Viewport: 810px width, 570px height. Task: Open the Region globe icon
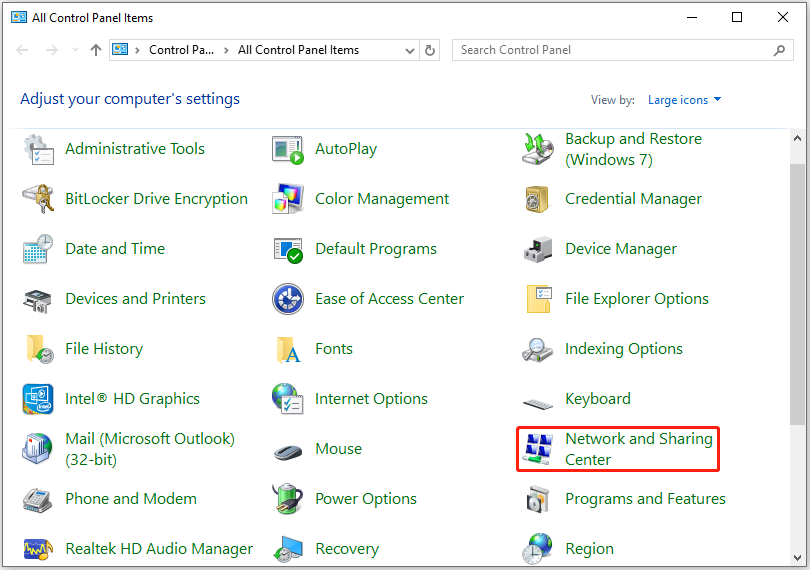pyautogui.click(x=537, y=549)
